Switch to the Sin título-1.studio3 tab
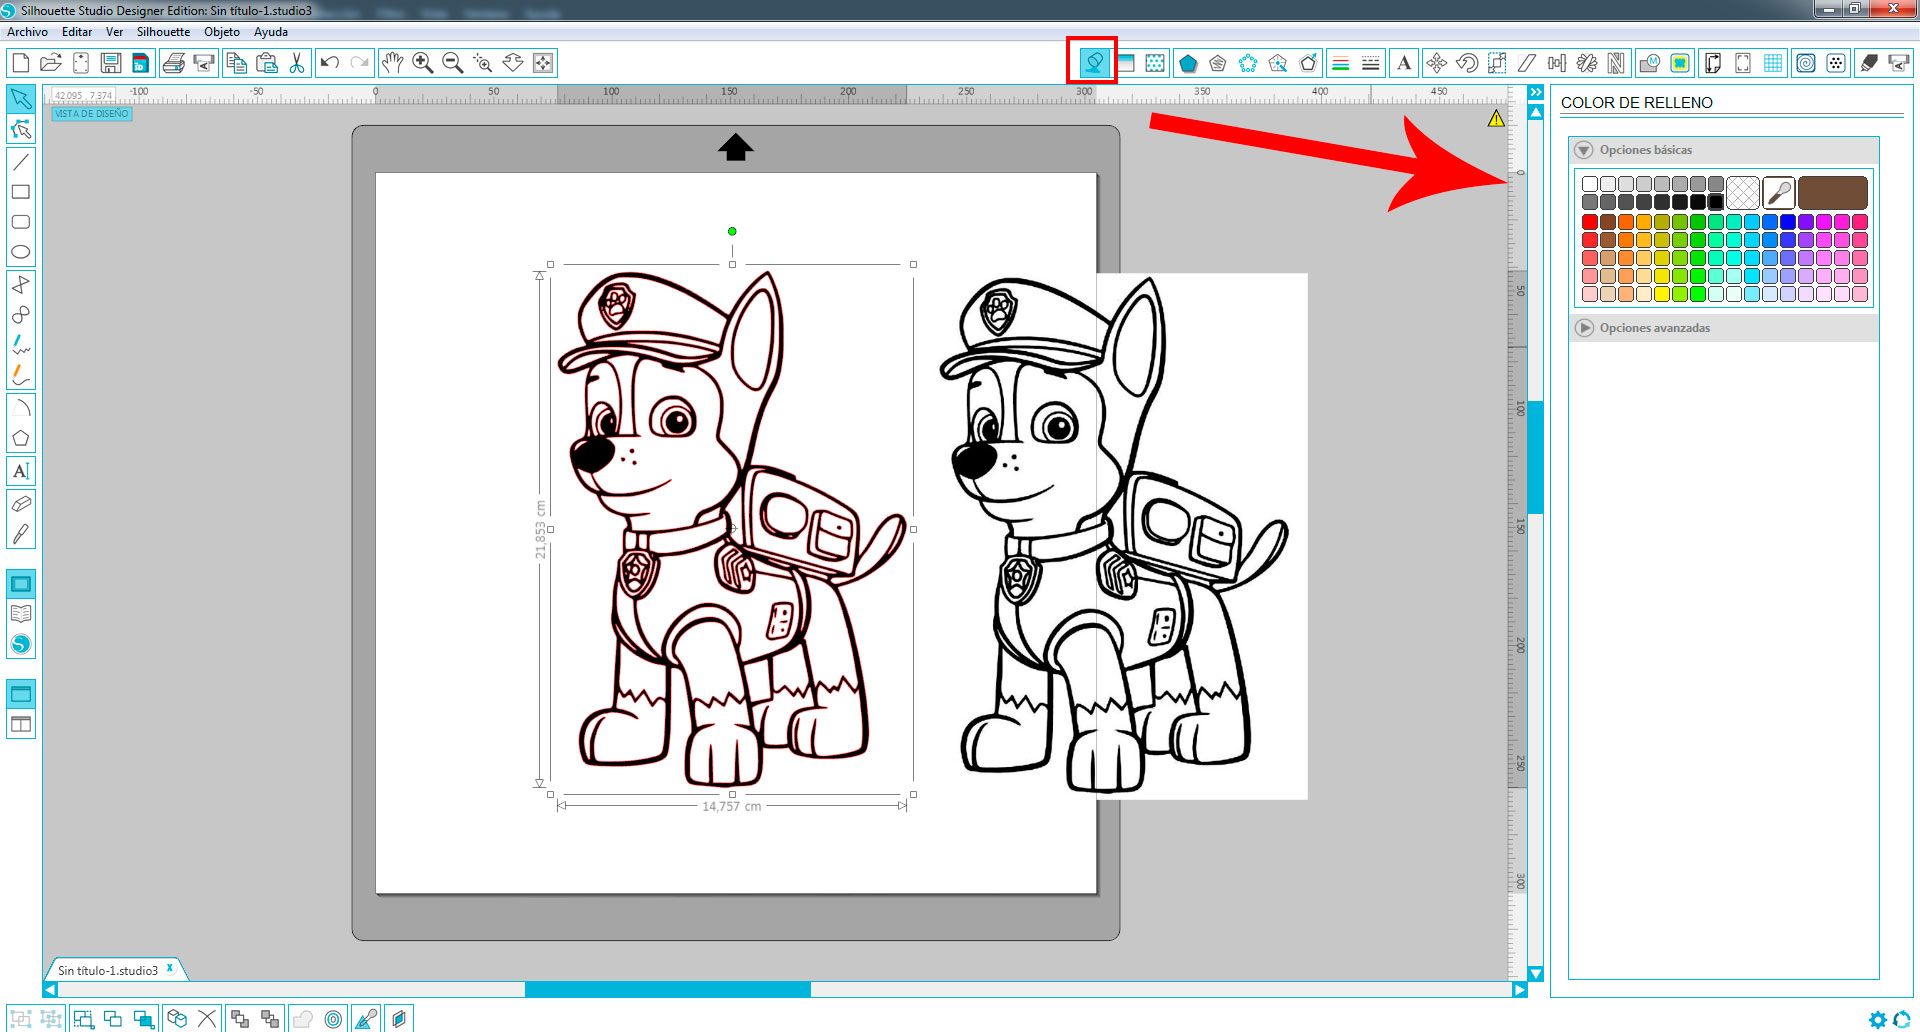 (x=108, y=970)
